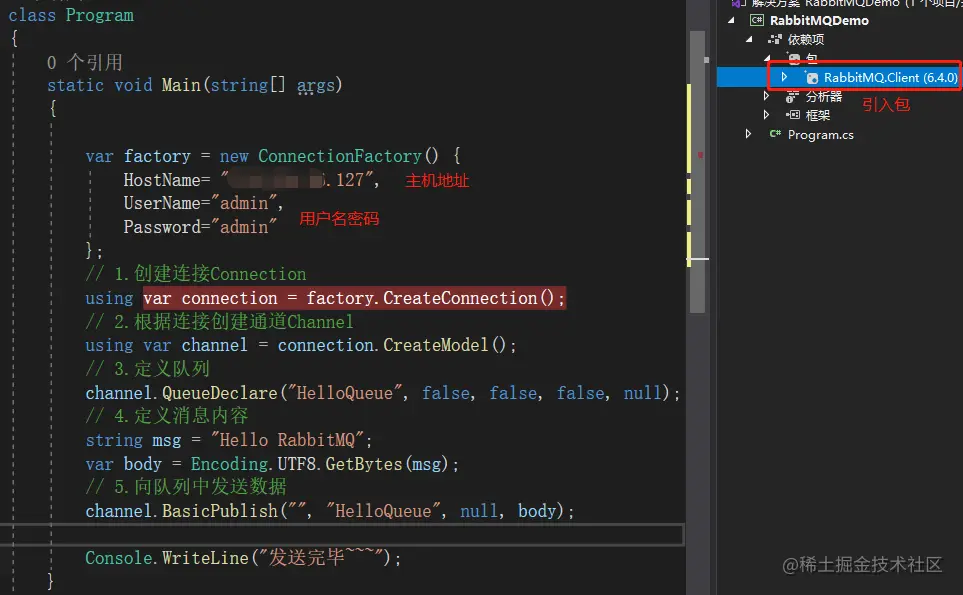Click the red breakpoint mark in the scrollbar
This screenshot has height=595, width=963.
(x=700, y=155)
